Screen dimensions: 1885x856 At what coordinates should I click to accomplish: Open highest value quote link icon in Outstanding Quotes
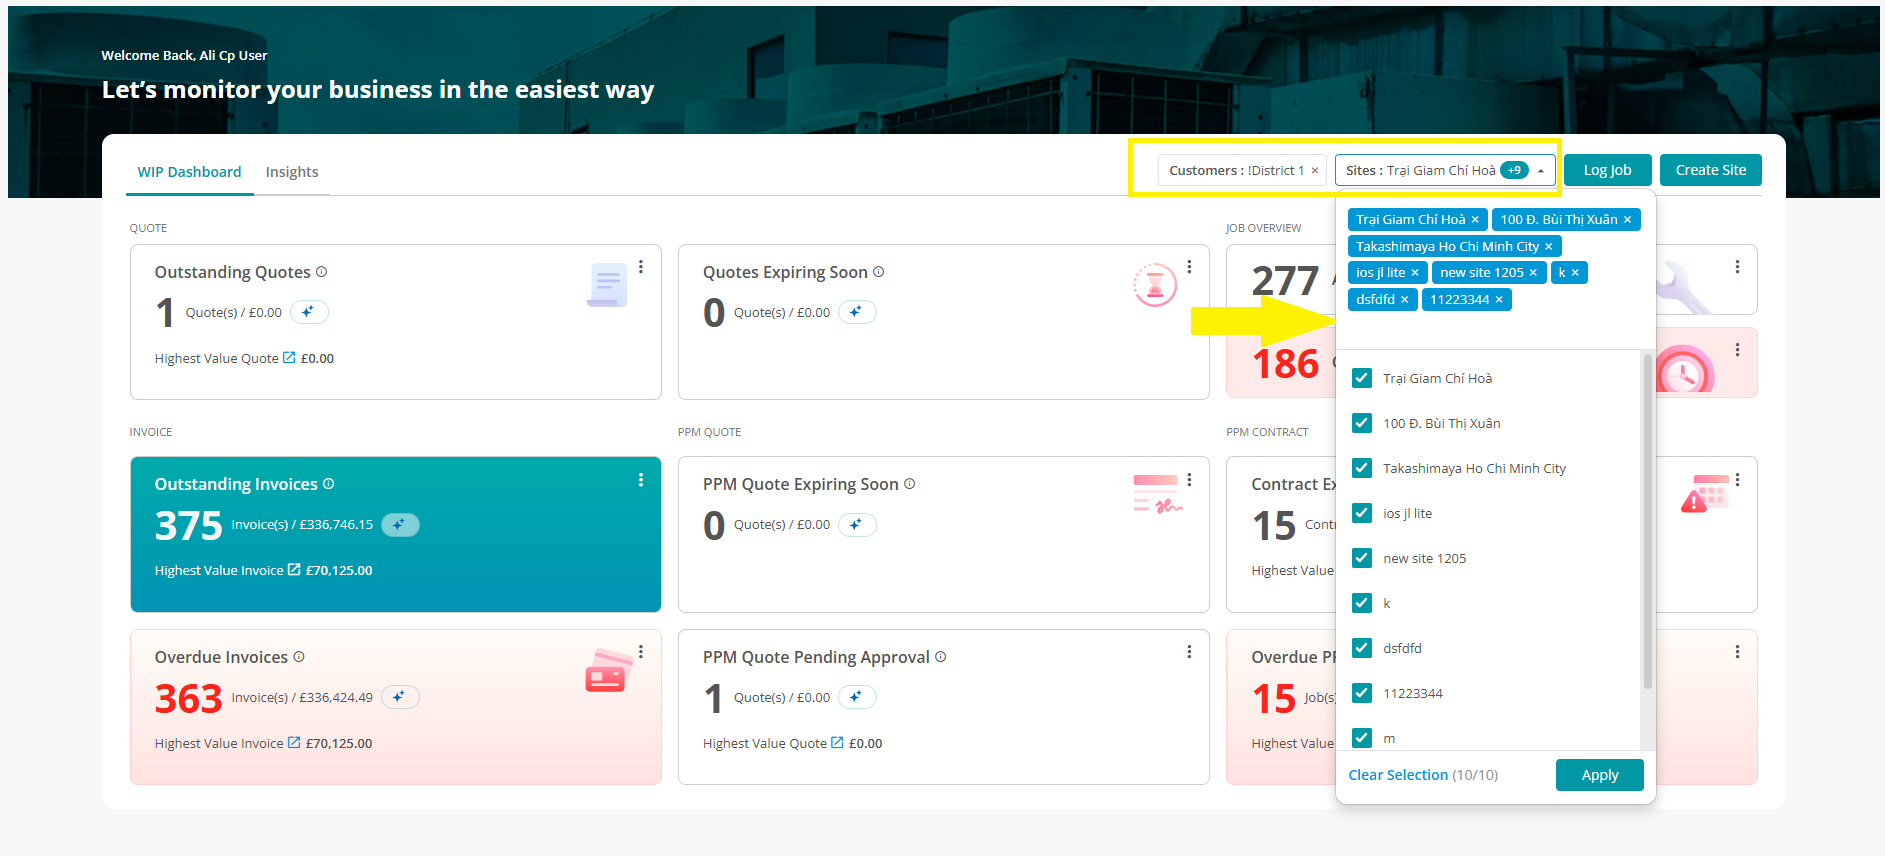(289, 357)
